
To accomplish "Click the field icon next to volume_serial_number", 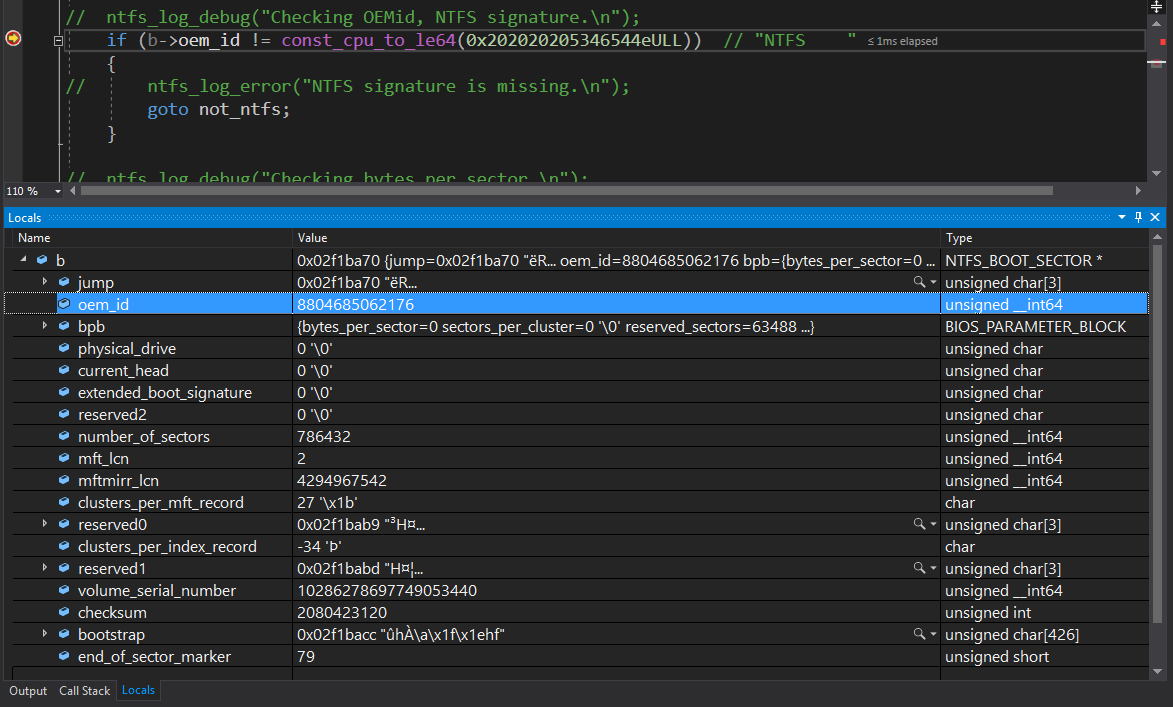I will click(x=64, y=590).
